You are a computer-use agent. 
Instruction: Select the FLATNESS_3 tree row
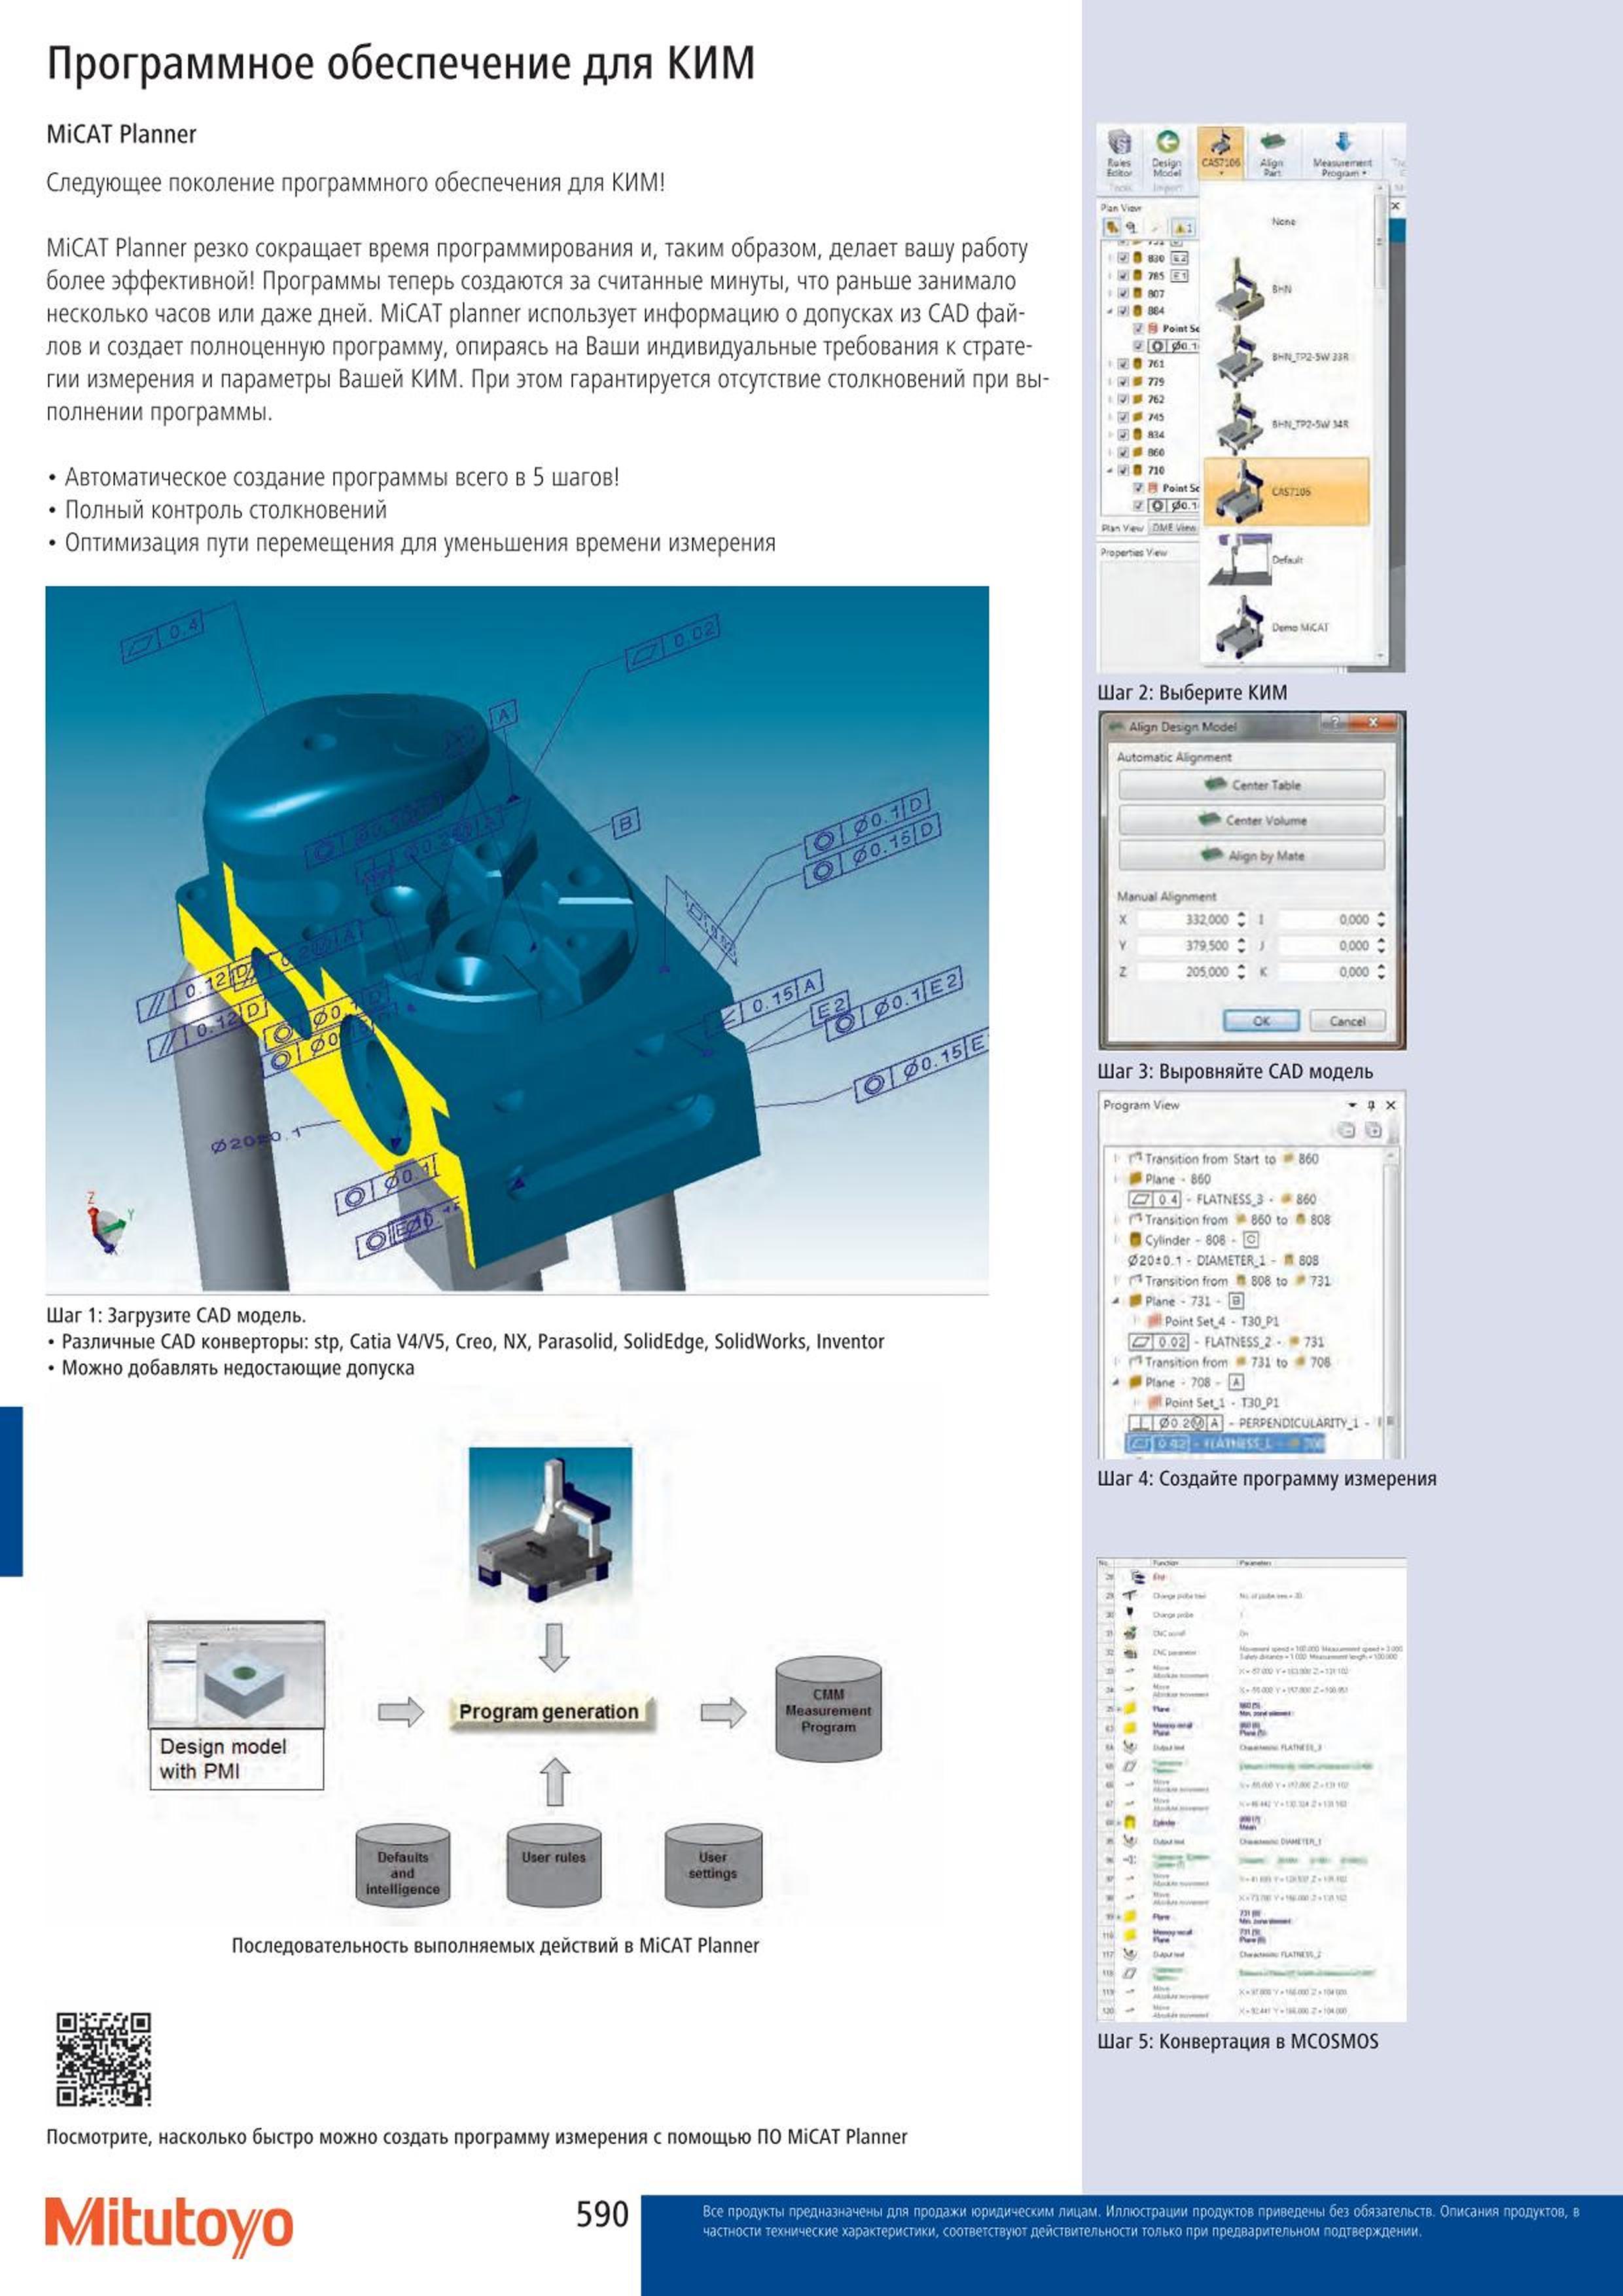1222,1199
